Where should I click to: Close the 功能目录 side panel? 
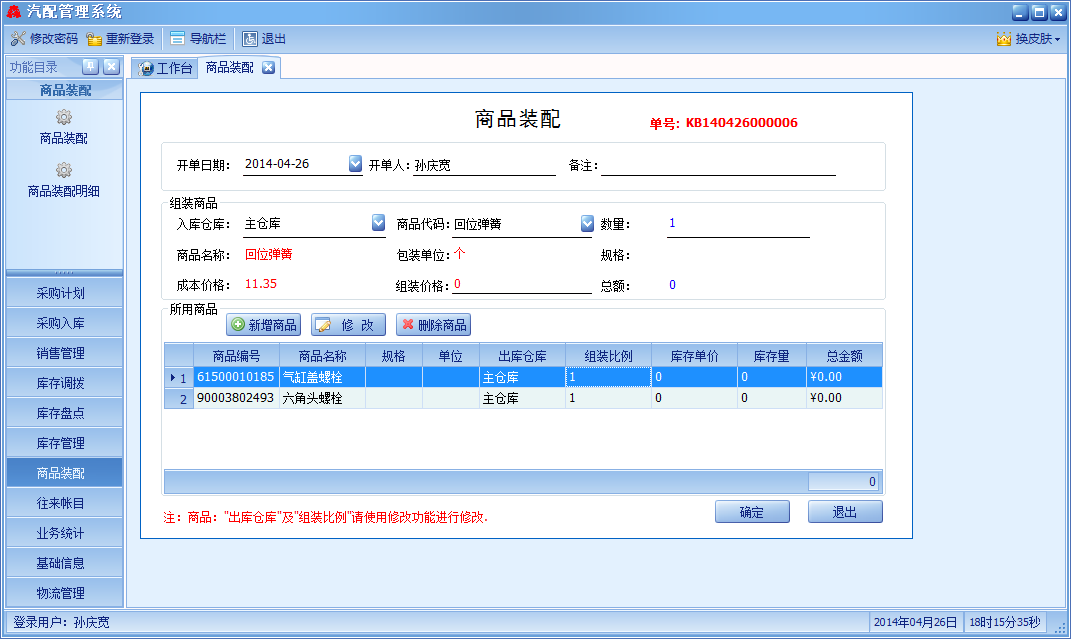[x=111, y=67]
